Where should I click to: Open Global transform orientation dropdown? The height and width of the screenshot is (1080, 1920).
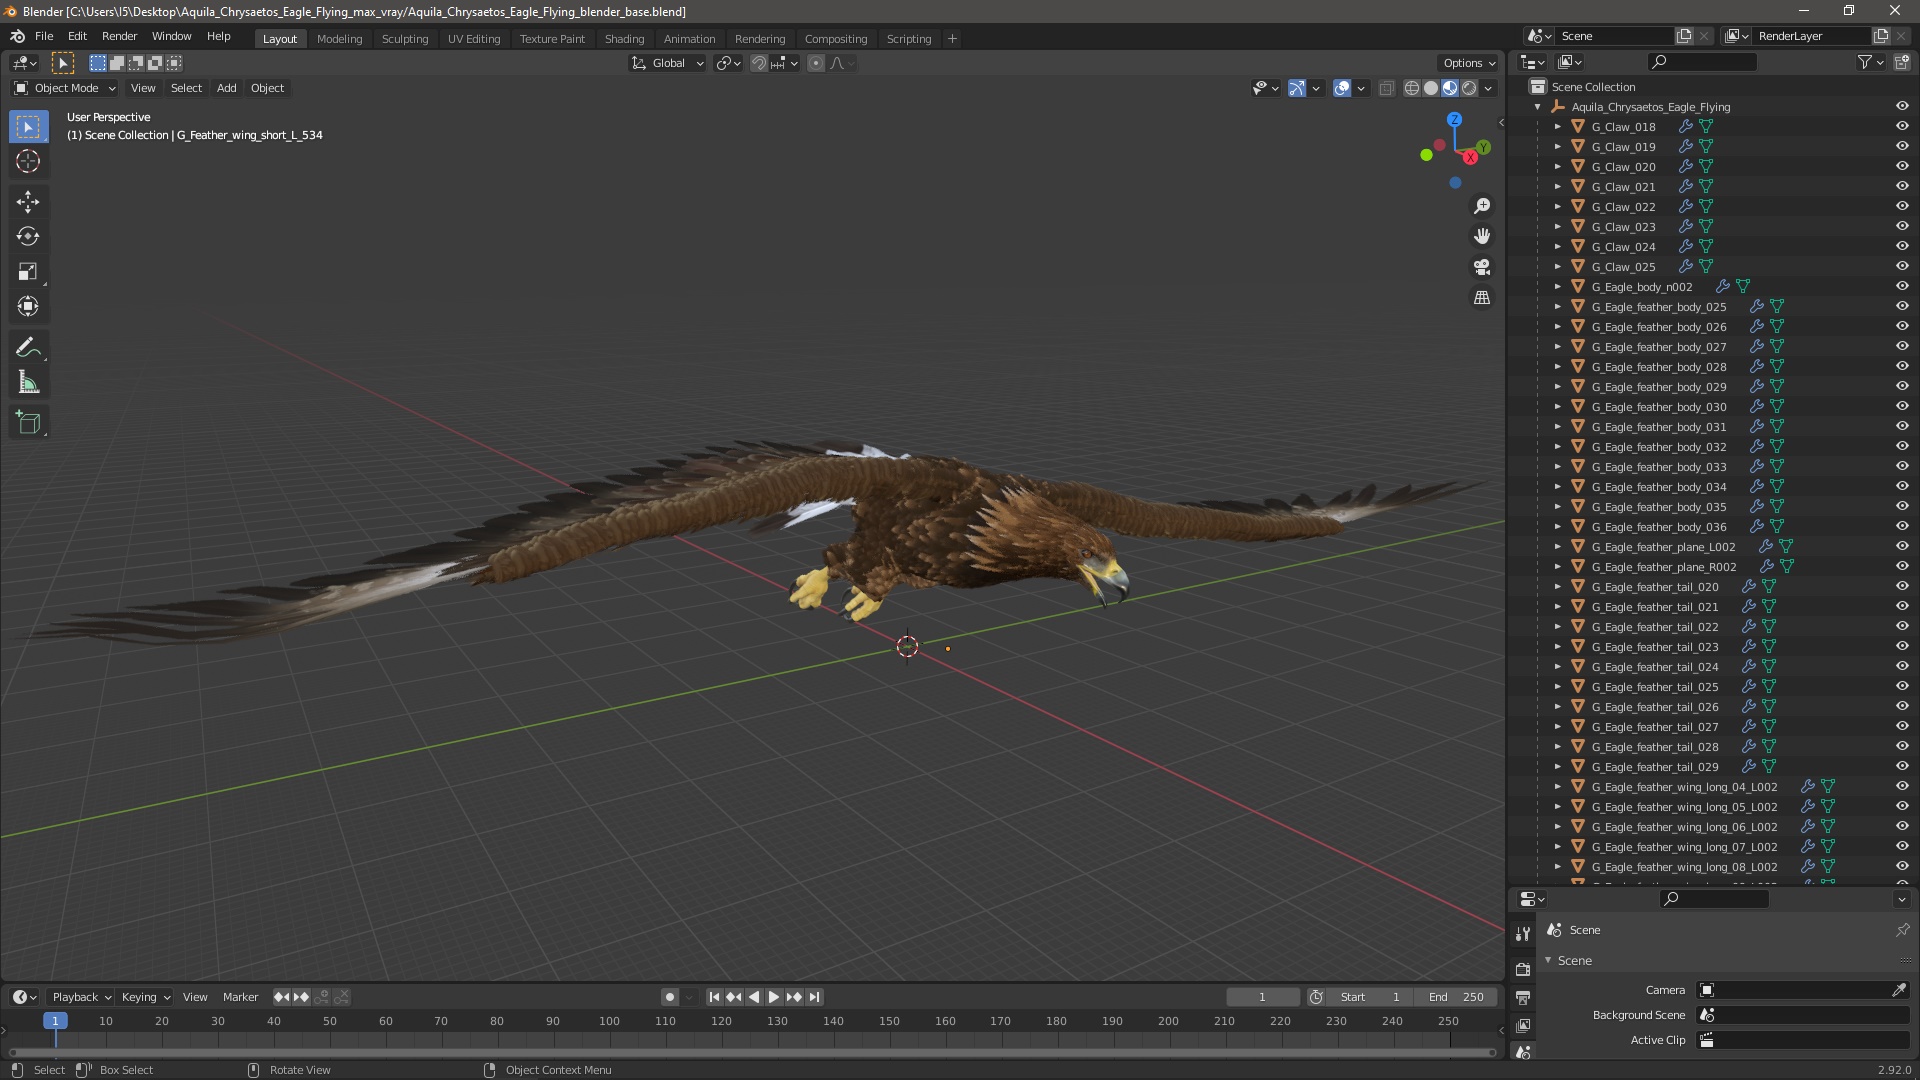pyautogui.click(x=667, y=63)
